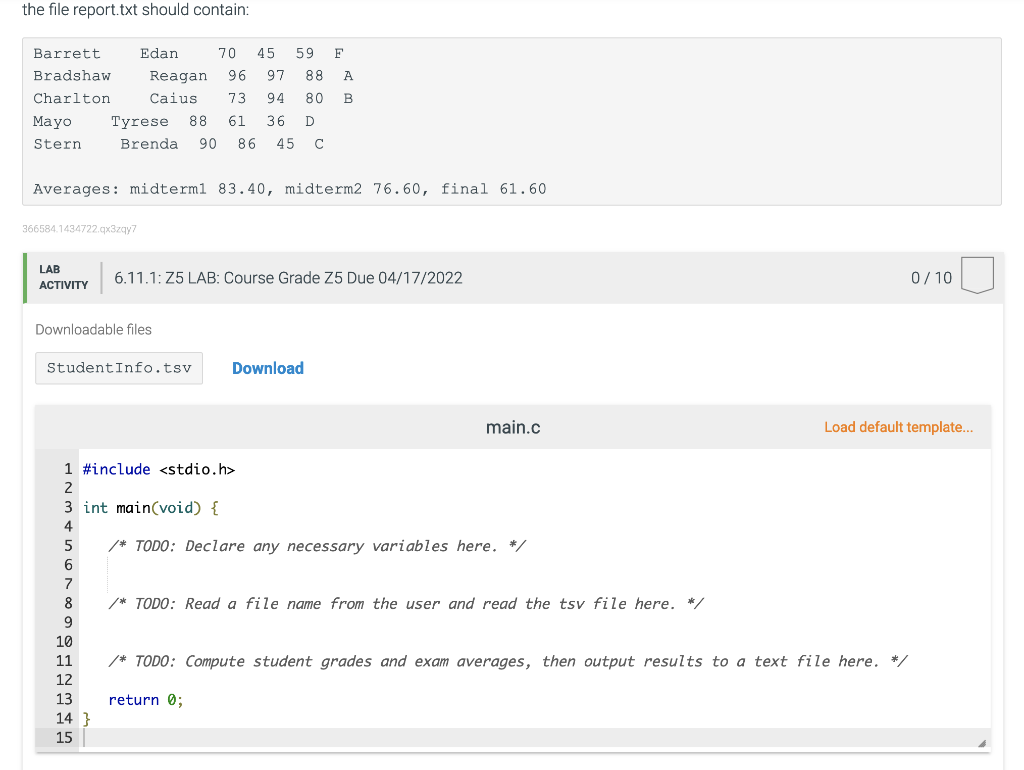Screen dimensions: 1024x770
Task: Open the StudentInfo.tsv file entry
Action: coord(118,368)
